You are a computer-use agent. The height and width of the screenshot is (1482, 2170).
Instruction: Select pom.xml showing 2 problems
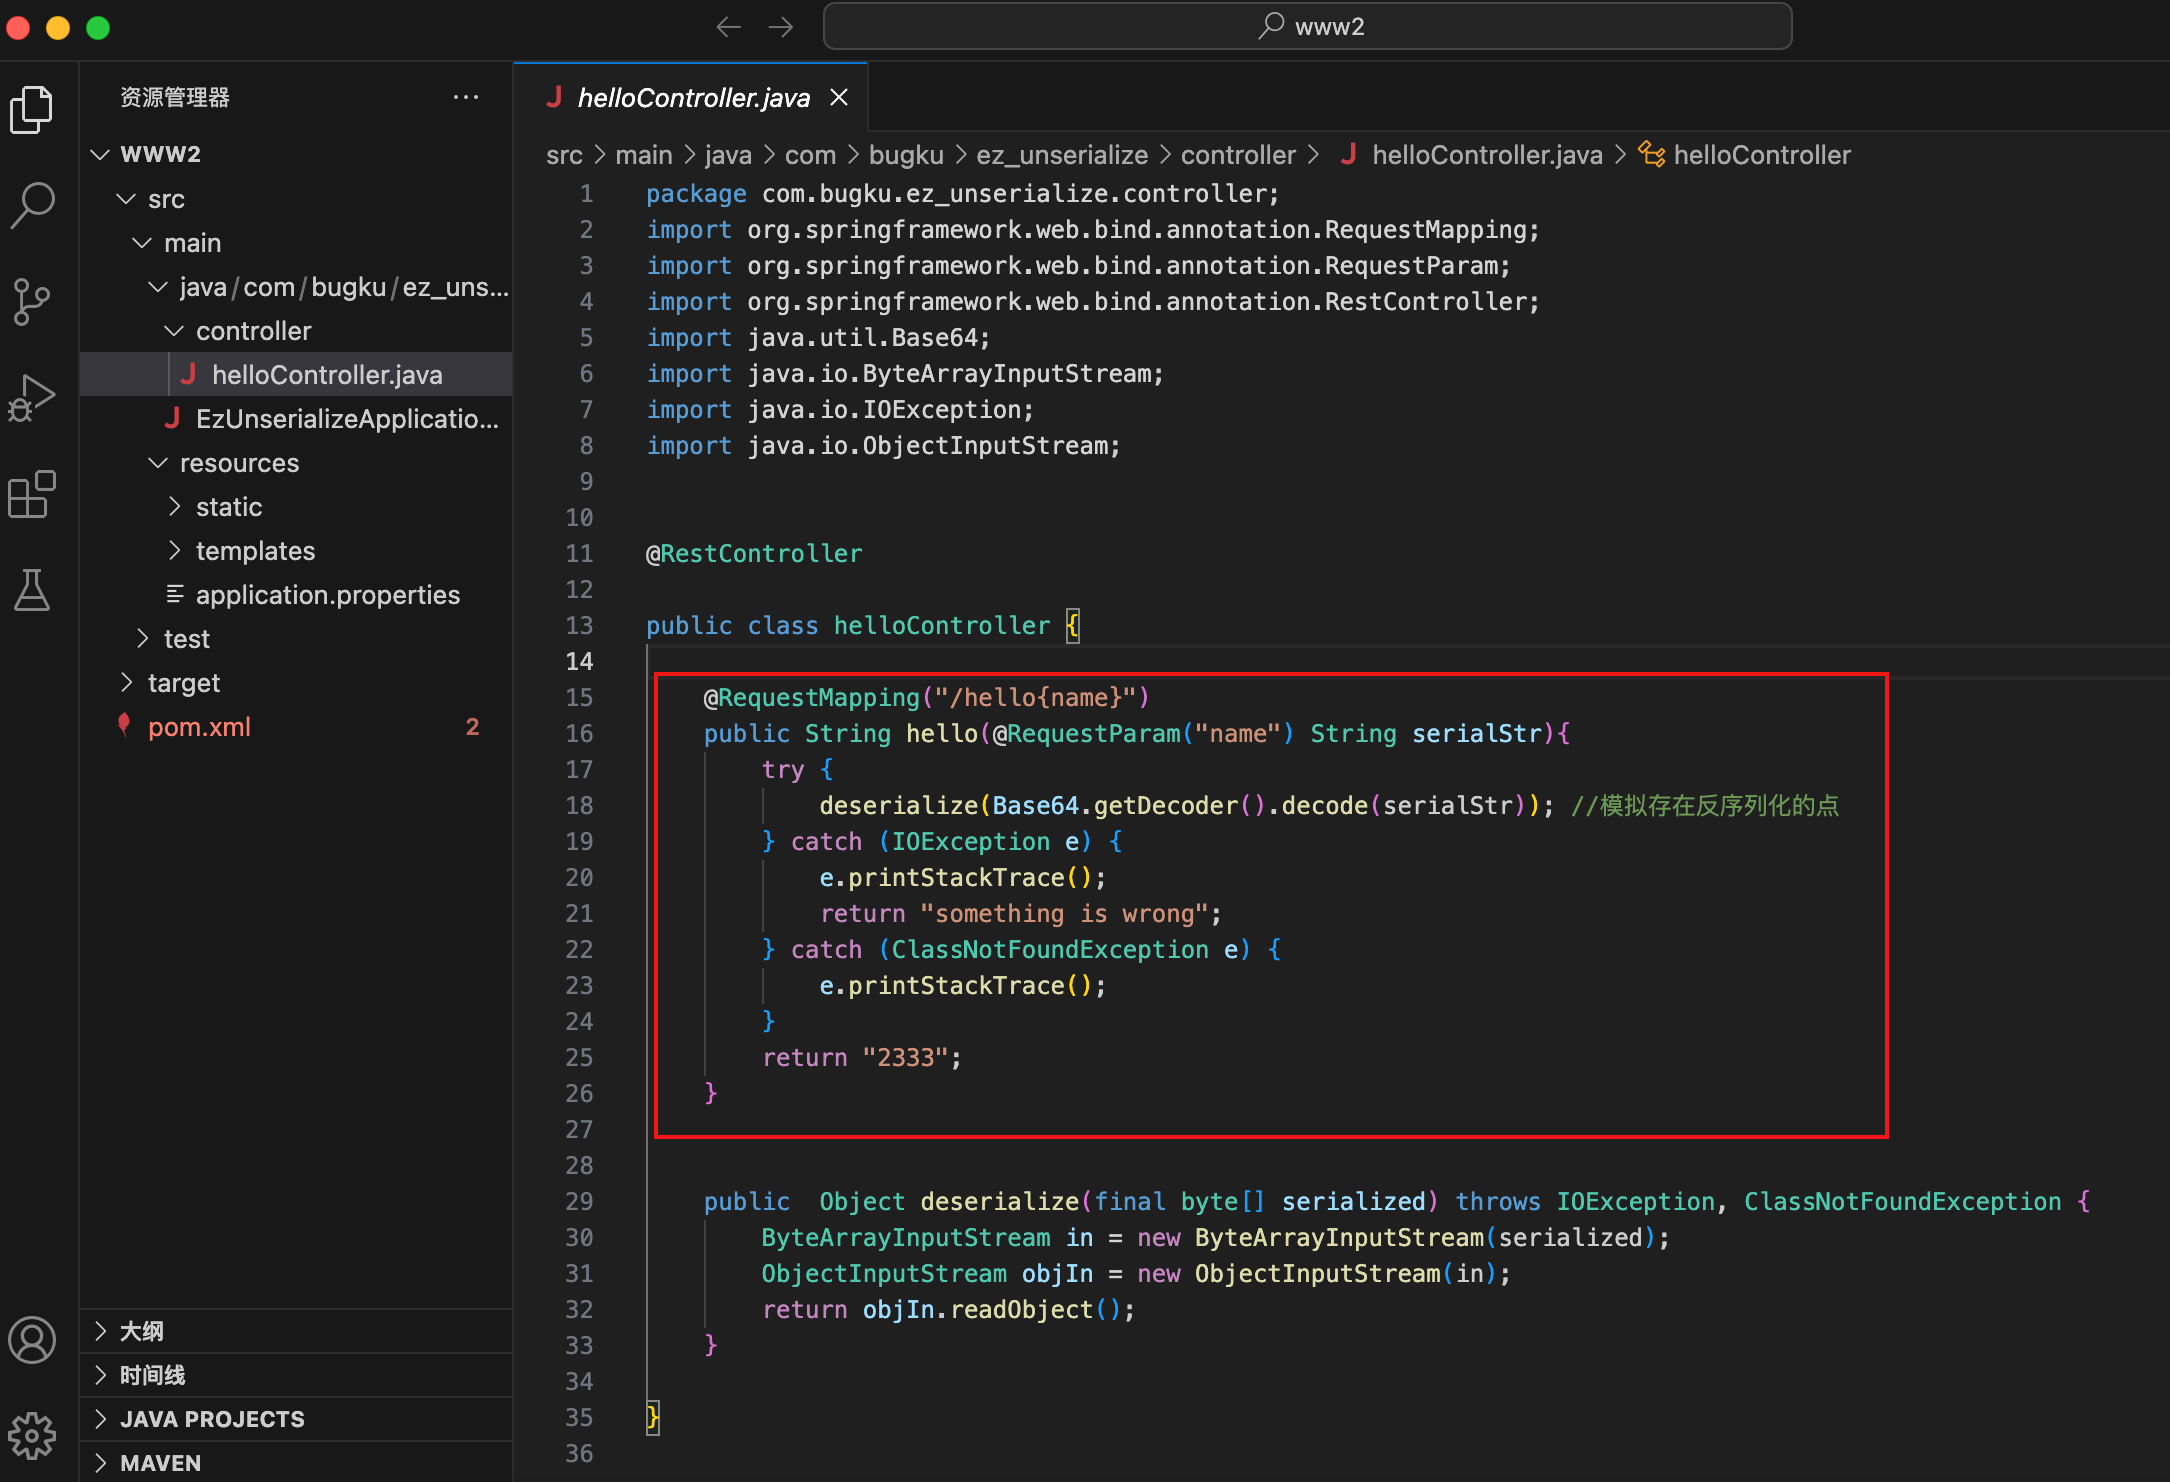tap(199, 726)
